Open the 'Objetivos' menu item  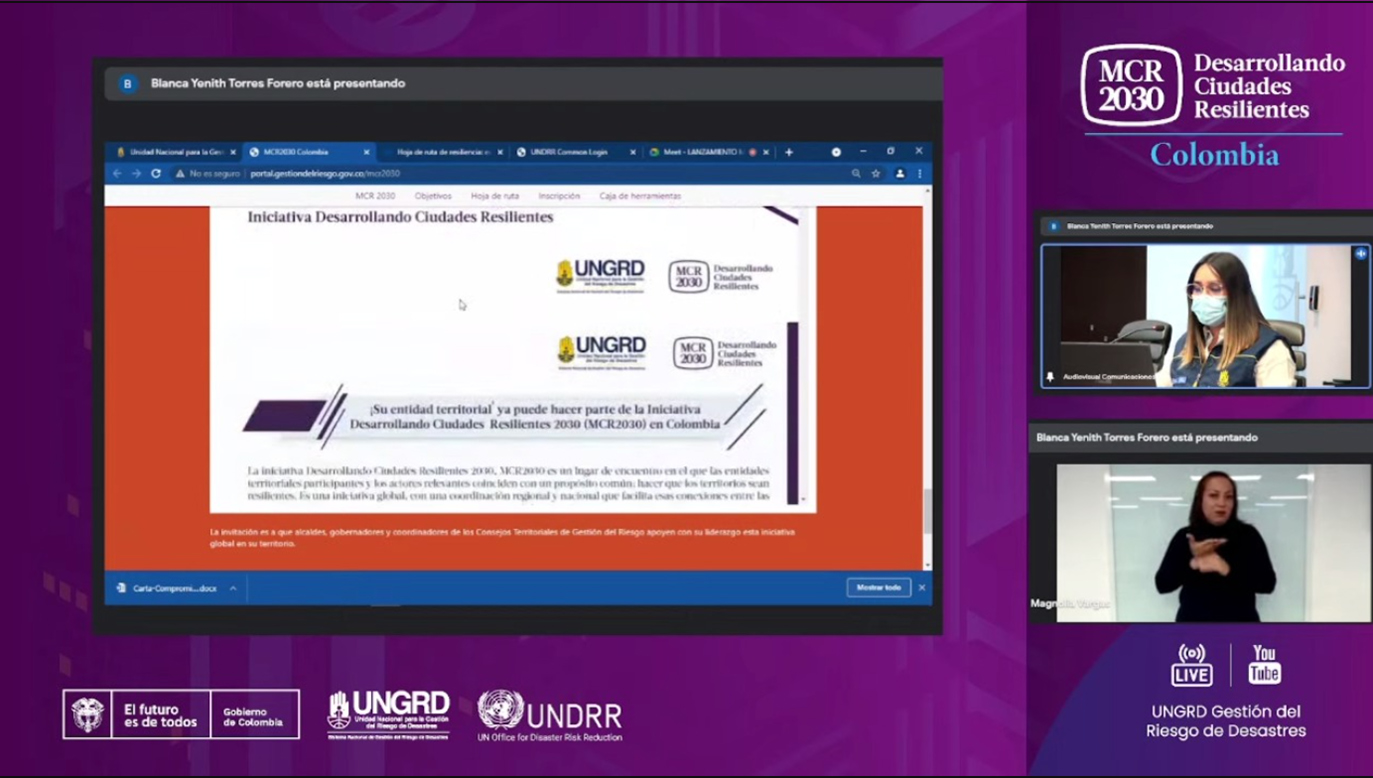433,196
